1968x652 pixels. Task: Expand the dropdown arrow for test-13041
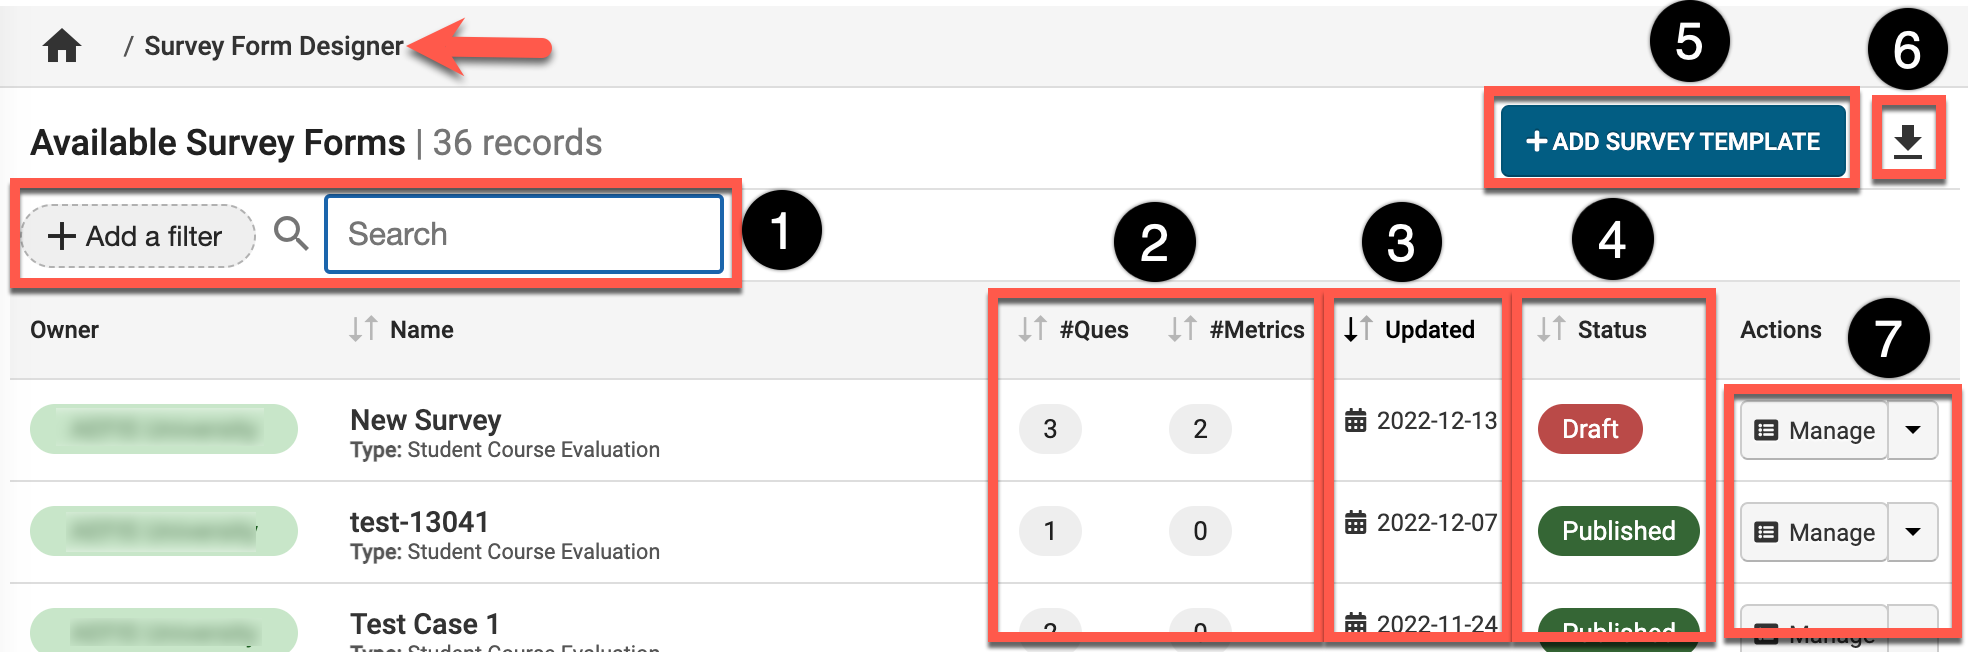pos(1913,532)
